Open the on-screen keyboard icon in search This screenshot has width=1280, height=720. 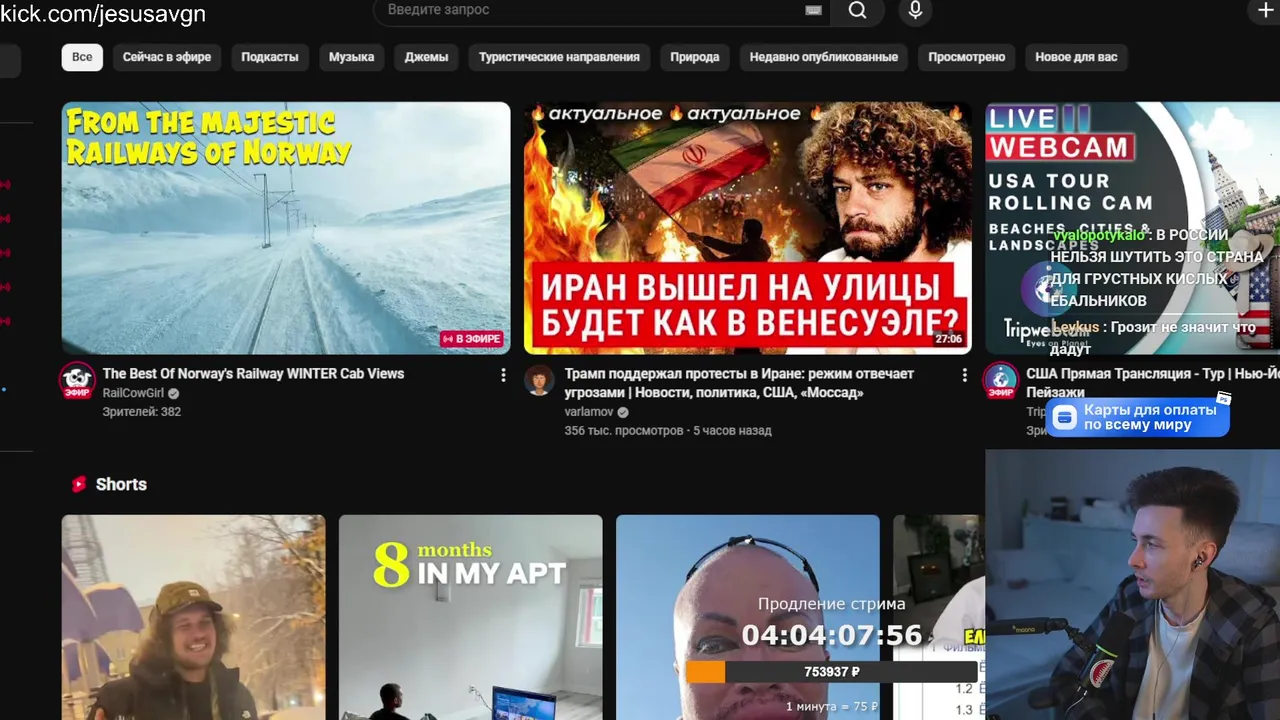coord(813,10)
